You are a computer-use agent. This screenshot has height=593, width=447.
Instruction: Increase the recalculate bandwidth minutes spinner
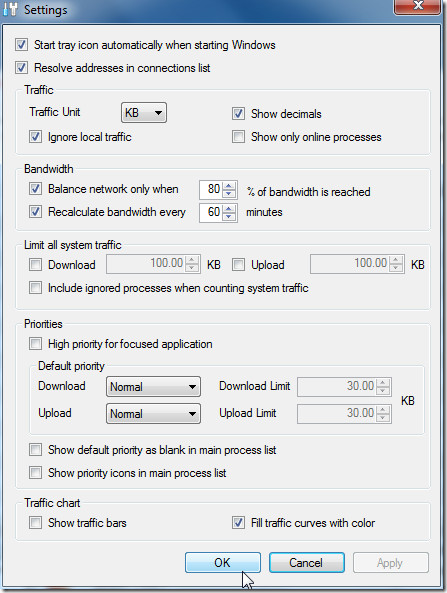pyautogui.click(x=229, y=208)
